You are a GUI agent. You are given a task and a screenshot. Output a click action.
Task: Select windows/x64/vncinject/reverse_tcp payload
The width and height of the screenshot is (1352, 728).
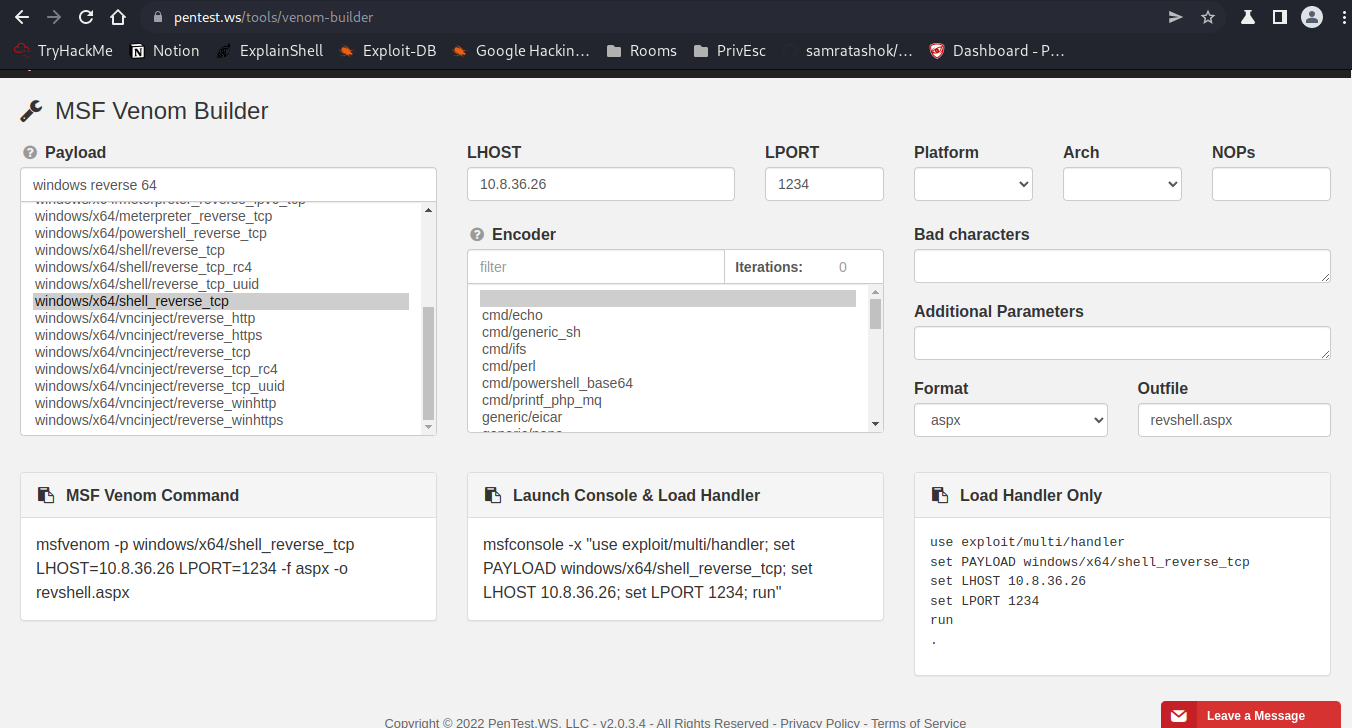pyautogui.click(x=221, y=352)
